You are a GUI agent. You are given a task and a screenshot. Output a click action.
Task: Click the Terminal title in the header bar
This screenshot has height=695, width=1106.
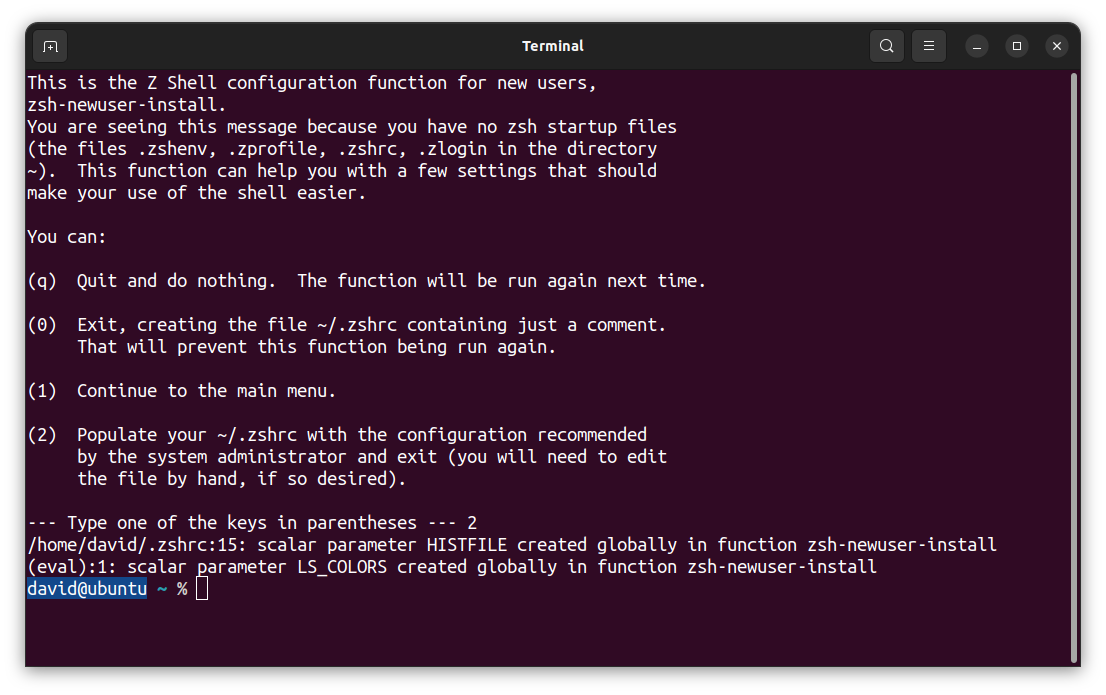coord(552,46)
